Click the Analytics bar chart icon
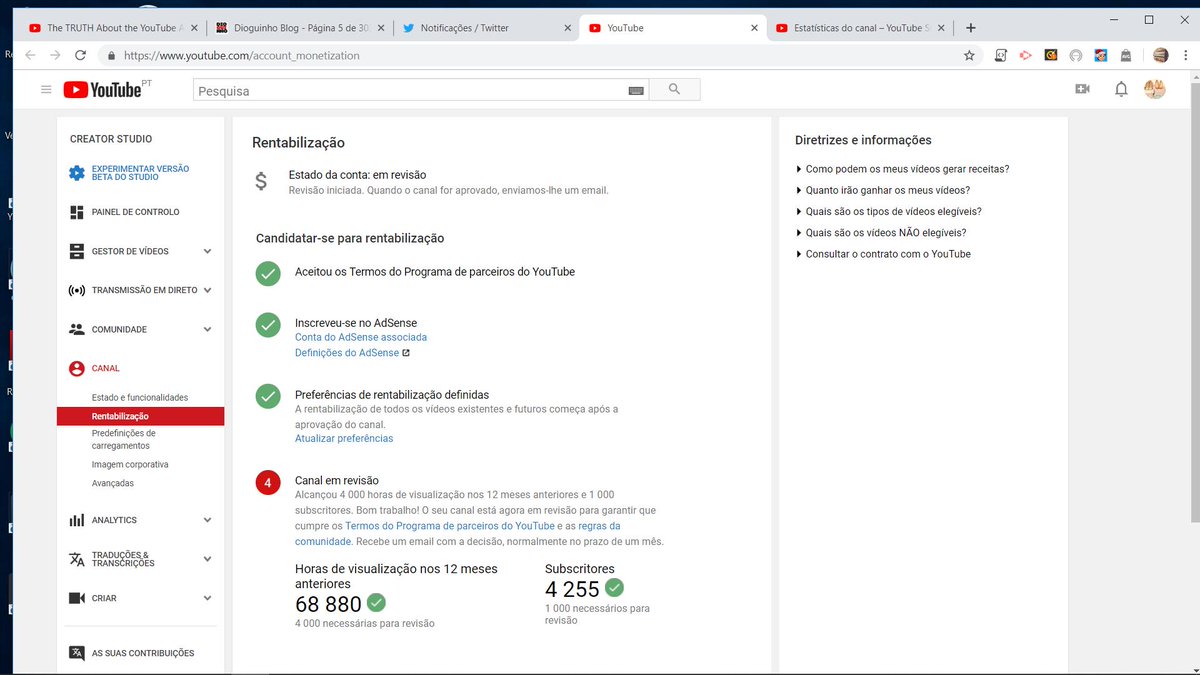Image resolution: width=1200 pixels, height=675 pixels. click(77, 520)
